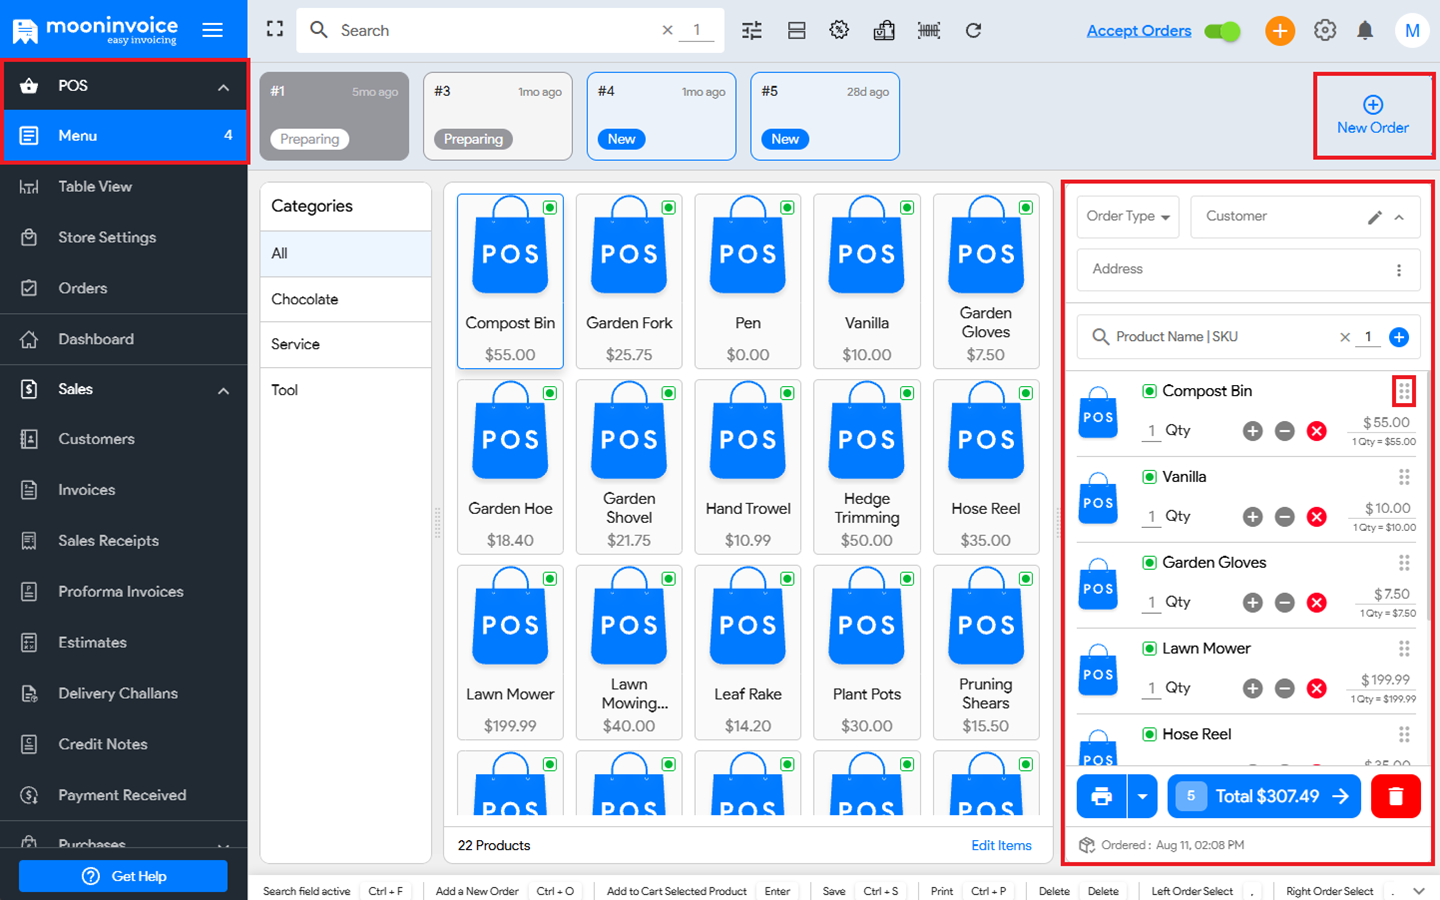Toggle the Accept Orders switch
1440x900 pixels.
click(1222, 31)
